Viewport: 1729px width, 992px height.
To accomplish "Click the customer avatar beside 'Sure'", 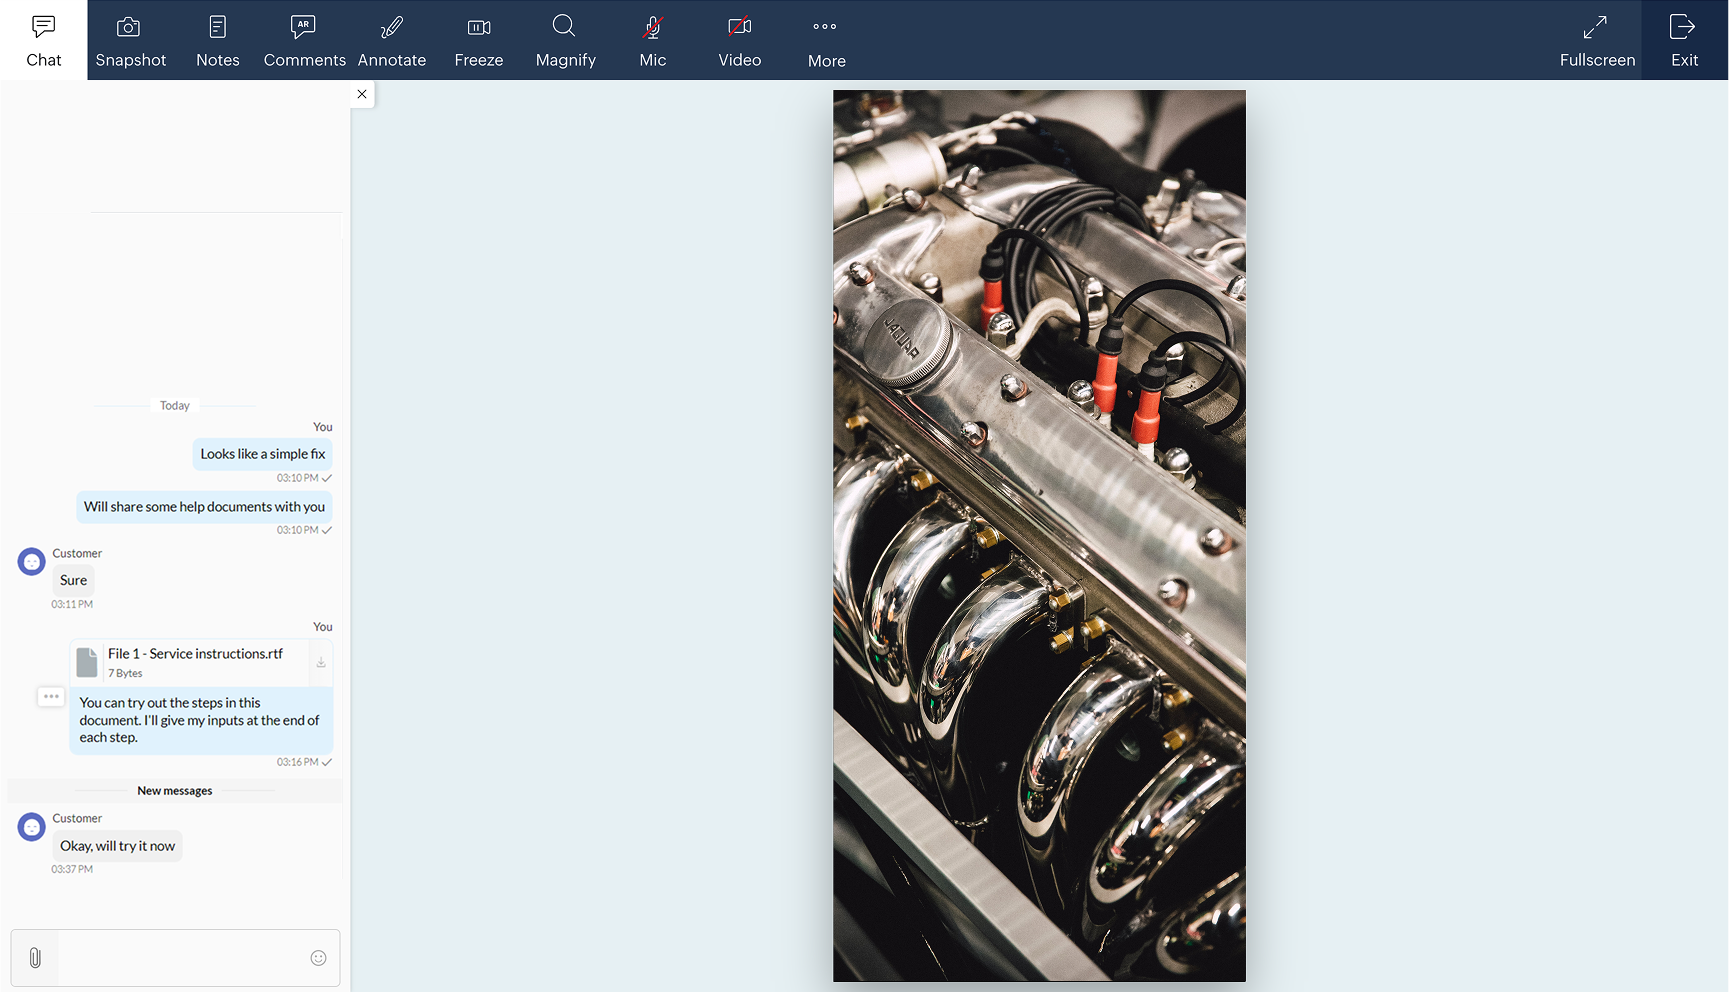I will pyautogui.click(x=32, y=562).
